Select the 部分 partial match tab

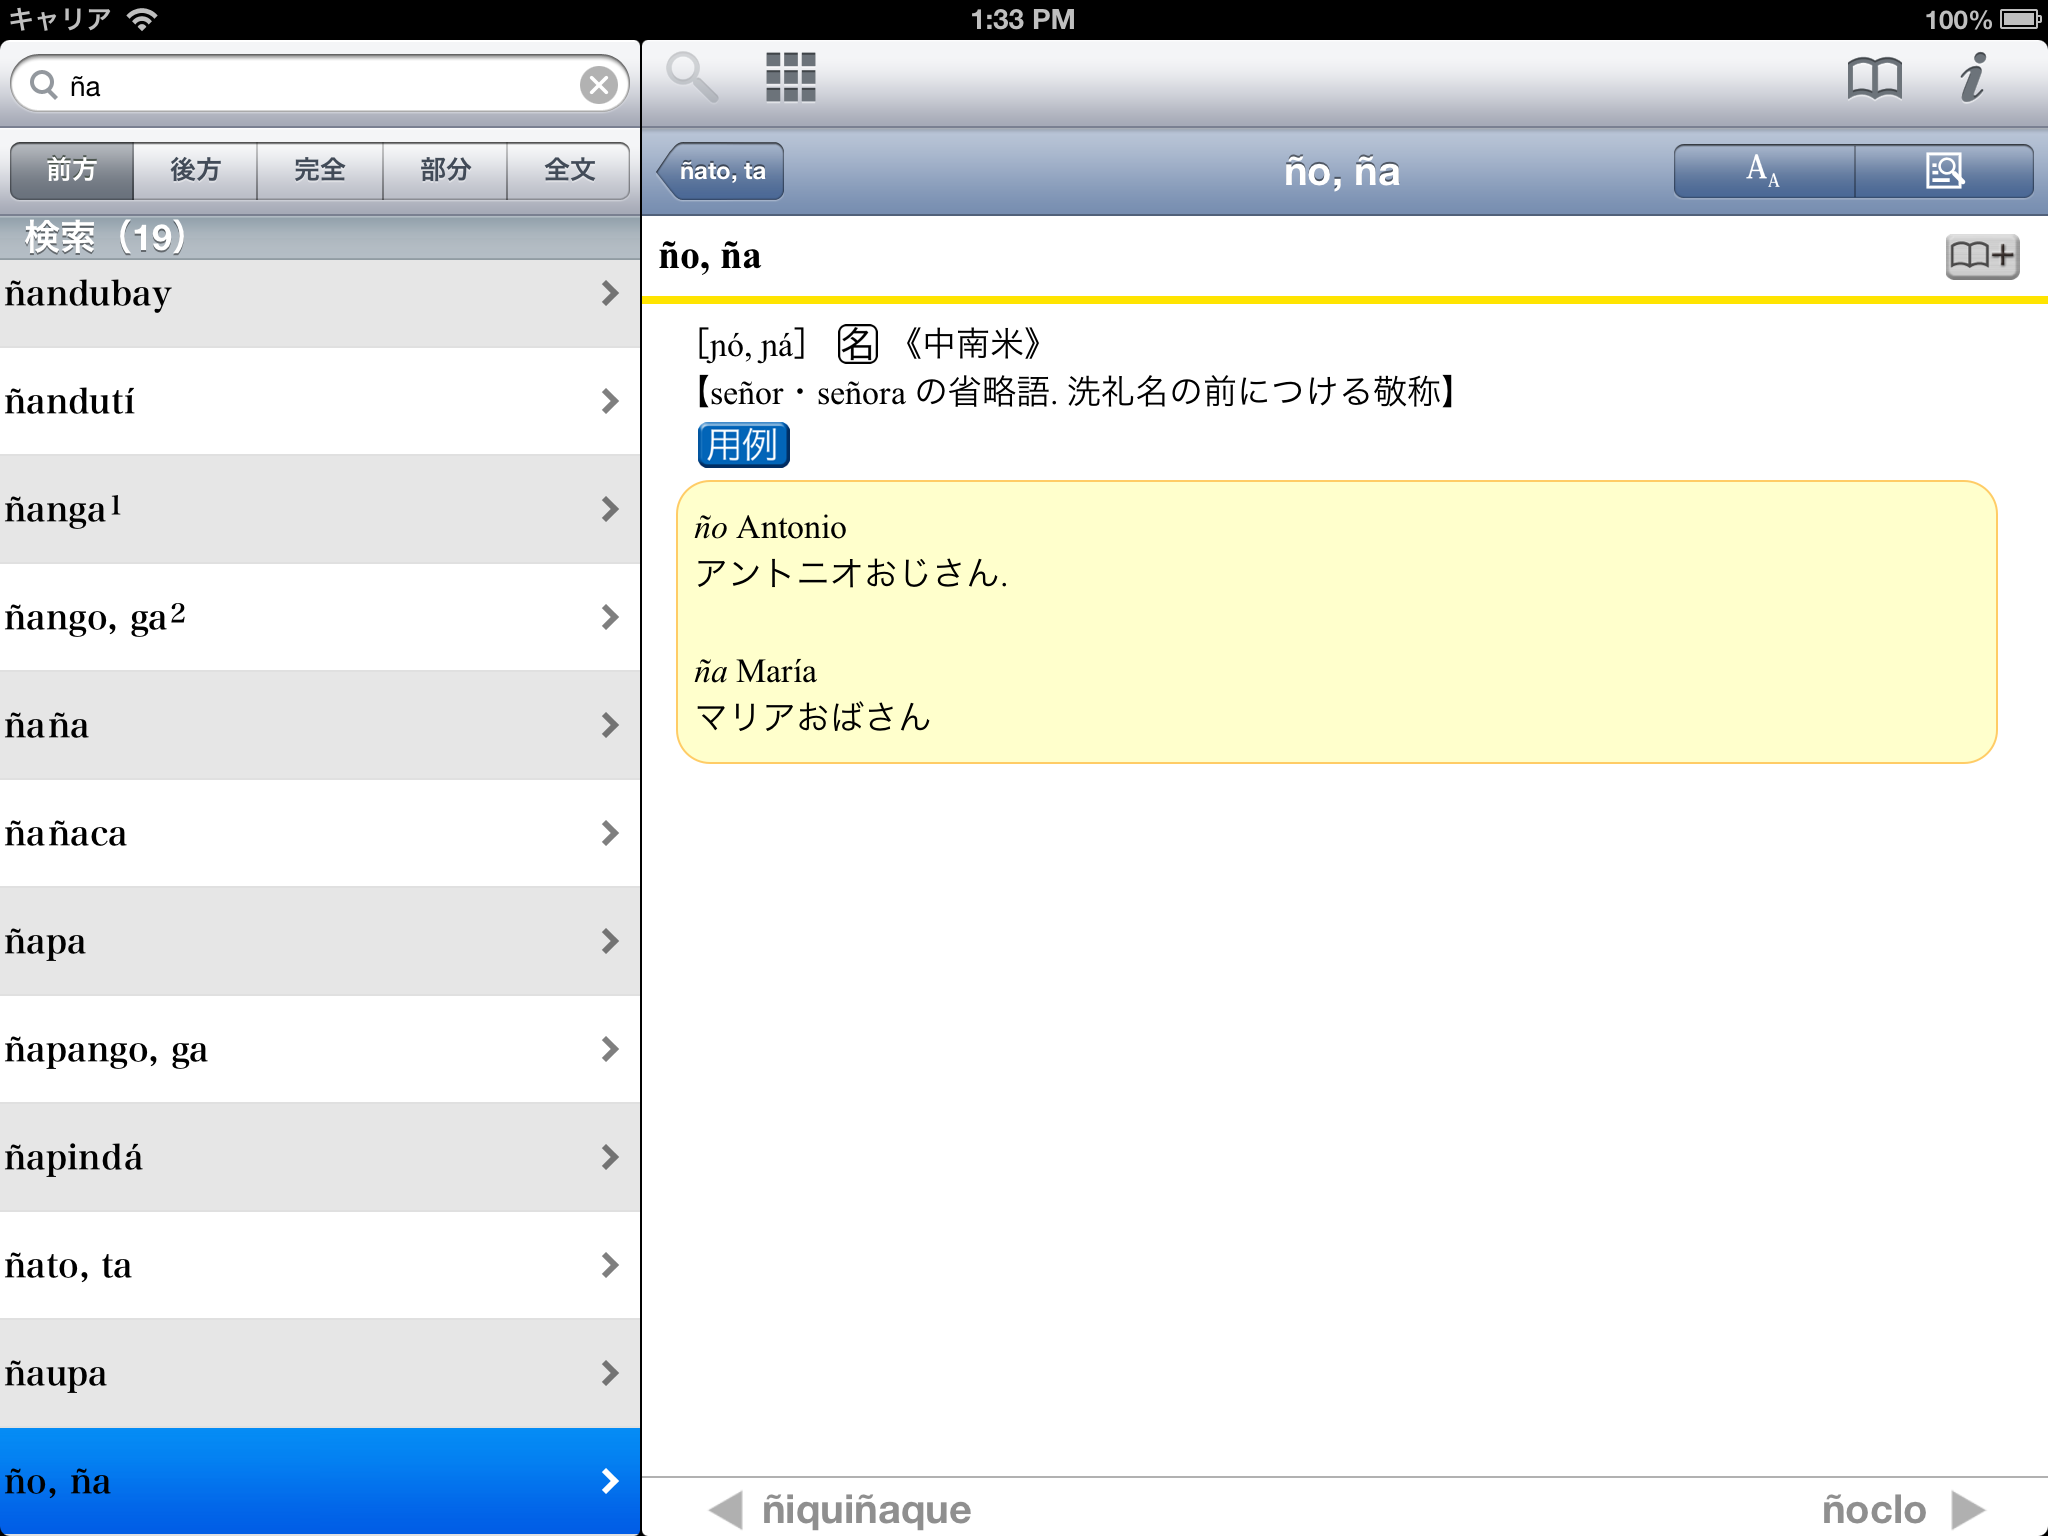(x=445, y=170)
